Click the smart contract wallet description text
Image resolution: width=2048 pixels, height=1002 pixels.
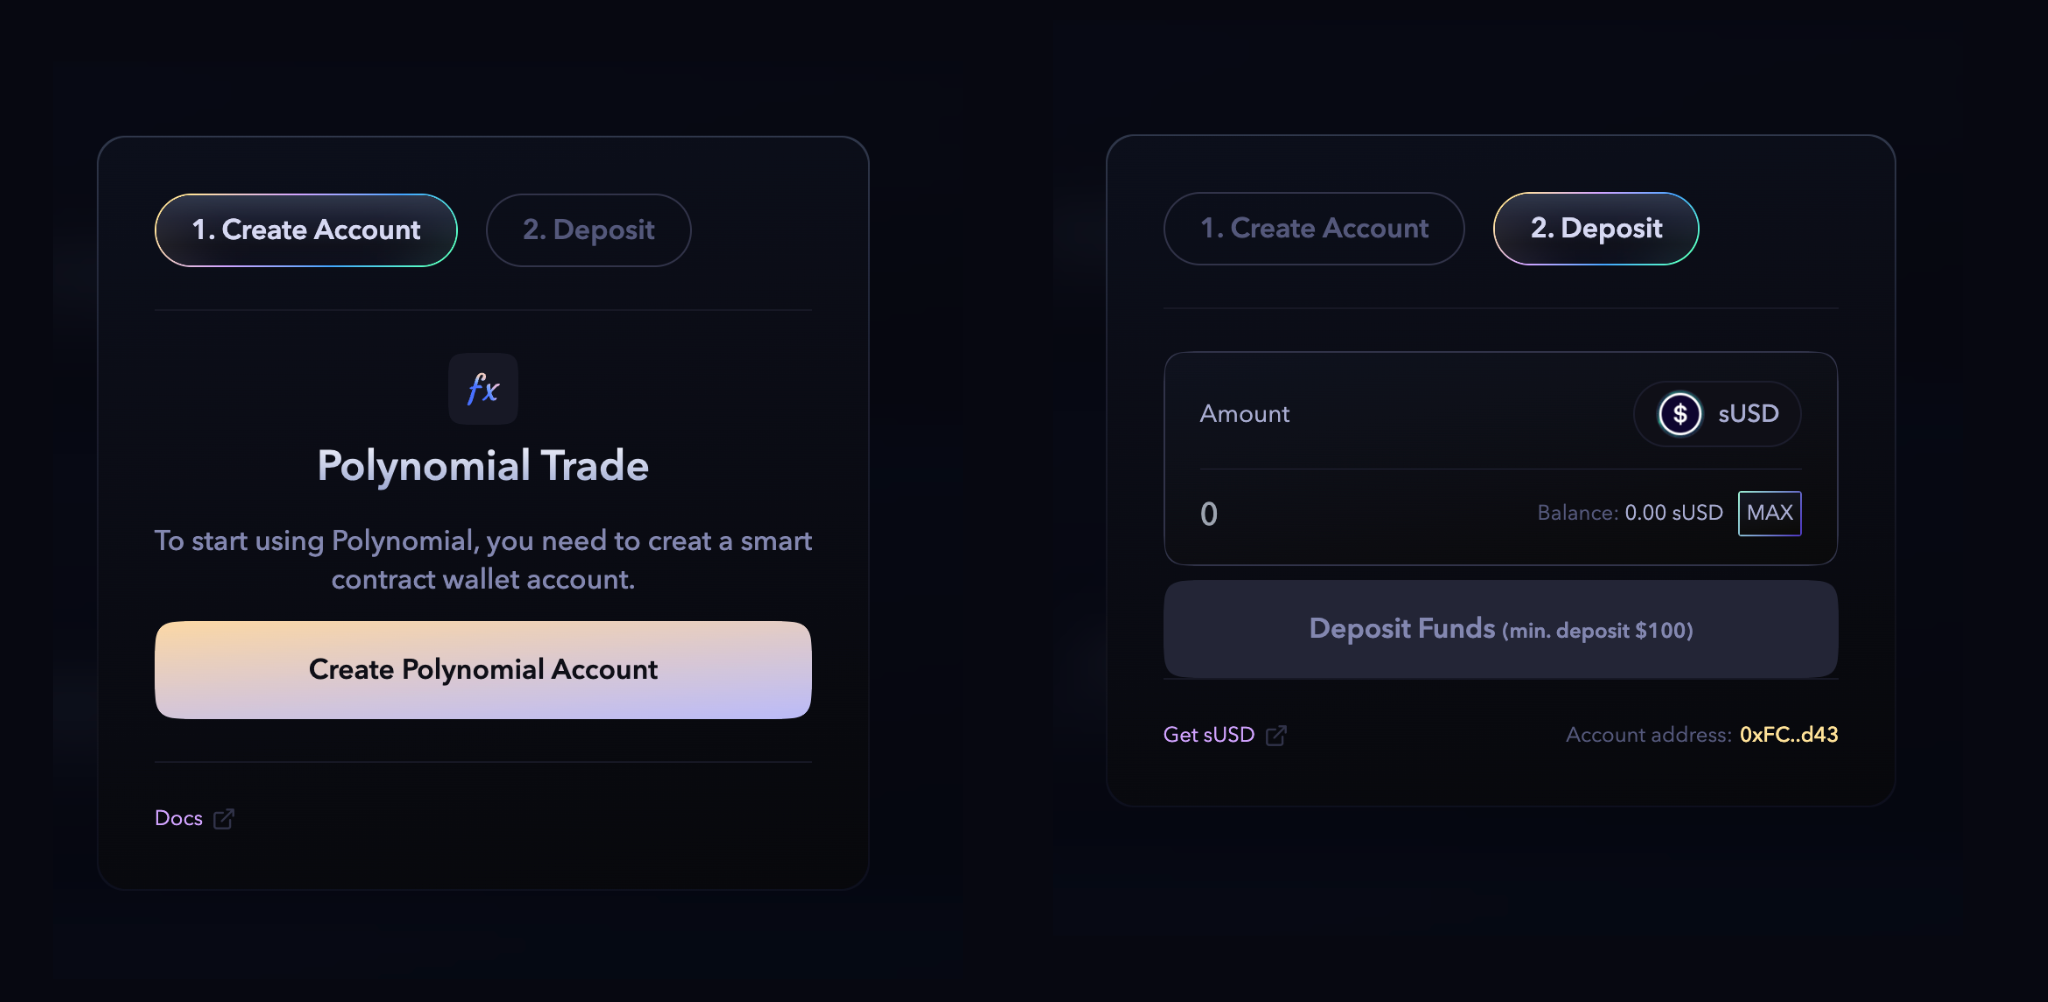pos(483,560)
